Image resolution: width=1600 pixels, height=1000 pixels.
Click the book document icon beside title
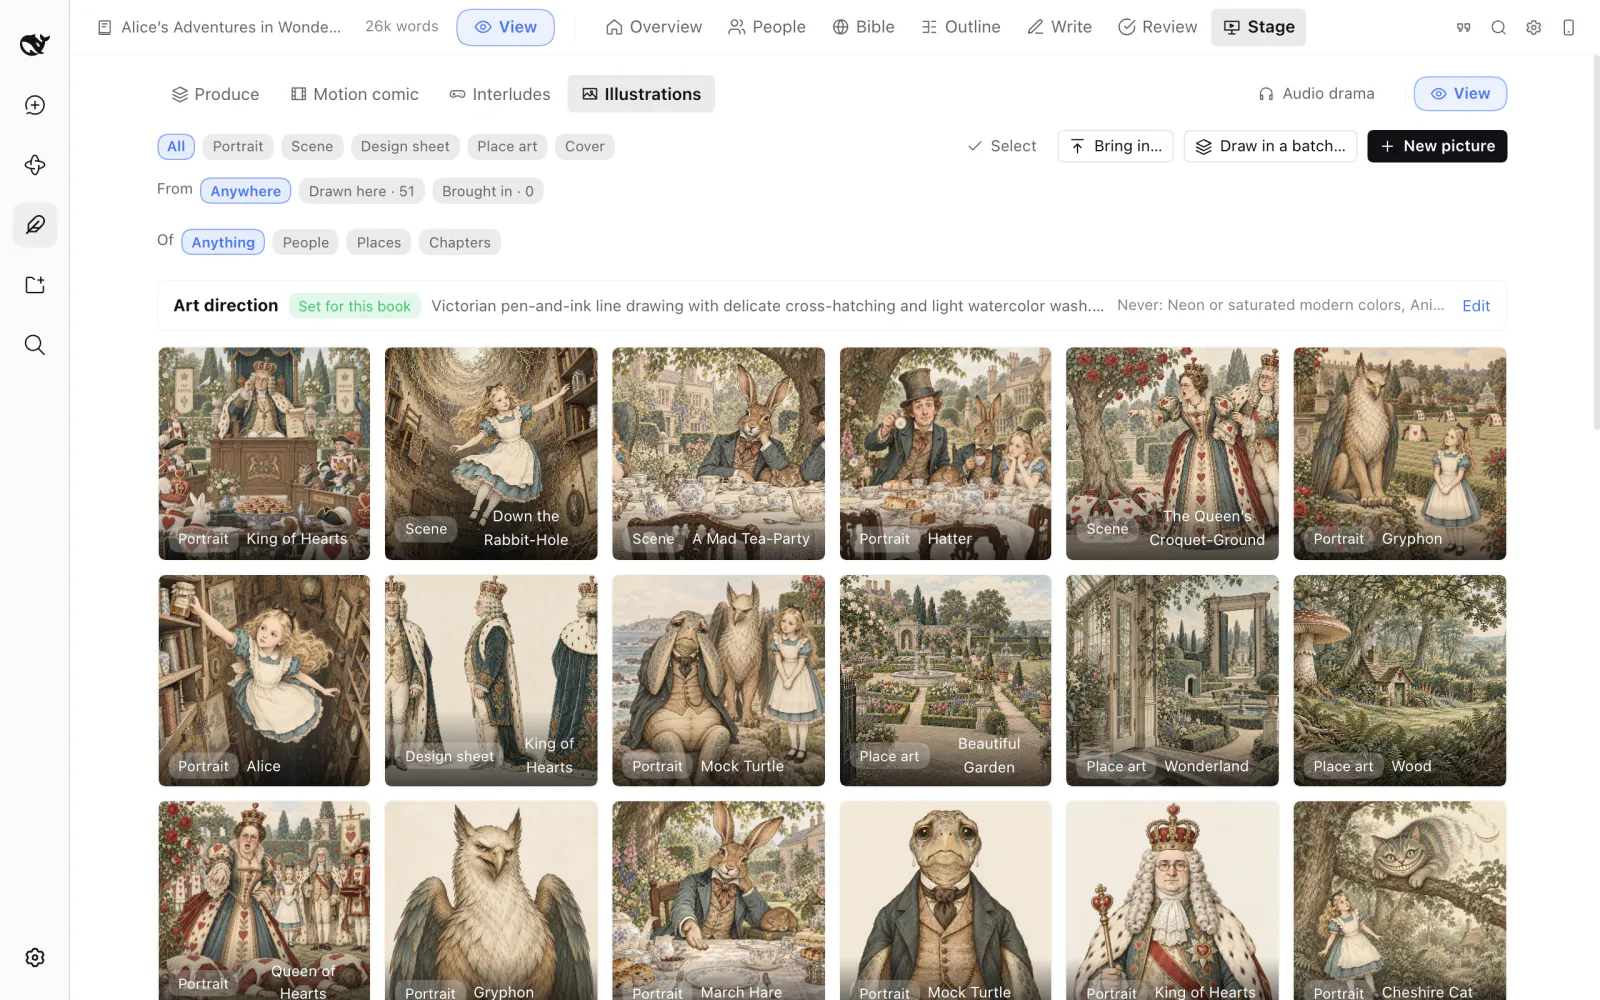[x=105, y=28]
